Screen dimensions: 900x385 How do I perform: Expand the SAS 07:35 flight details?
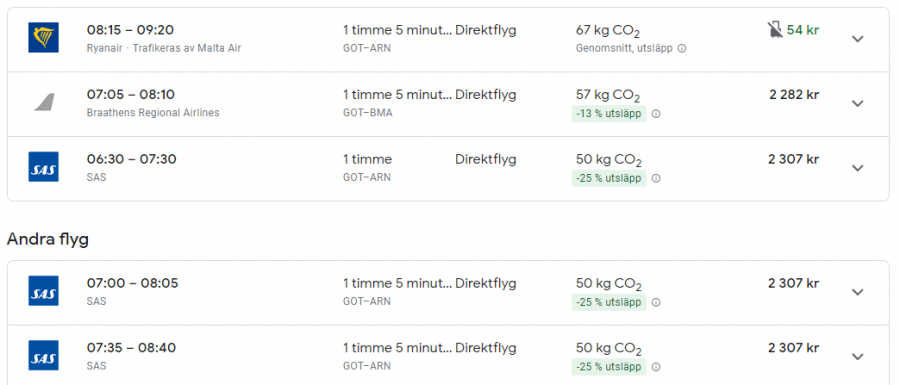pos(858,357)
